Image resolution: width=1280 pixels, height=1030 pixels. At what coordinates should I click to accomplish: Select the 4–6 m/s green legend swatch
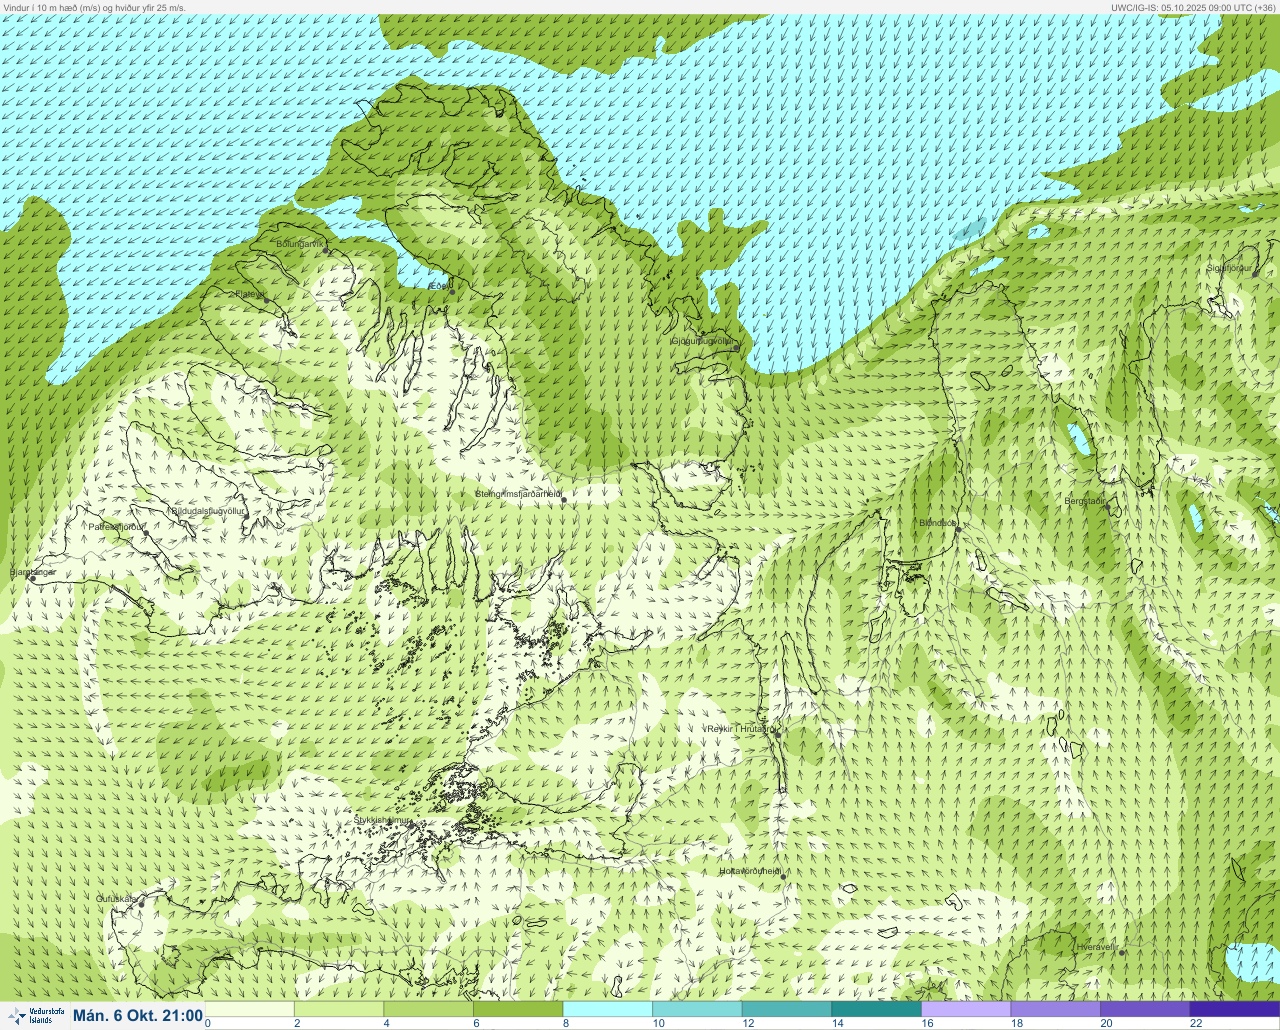tap(429, 1009)
